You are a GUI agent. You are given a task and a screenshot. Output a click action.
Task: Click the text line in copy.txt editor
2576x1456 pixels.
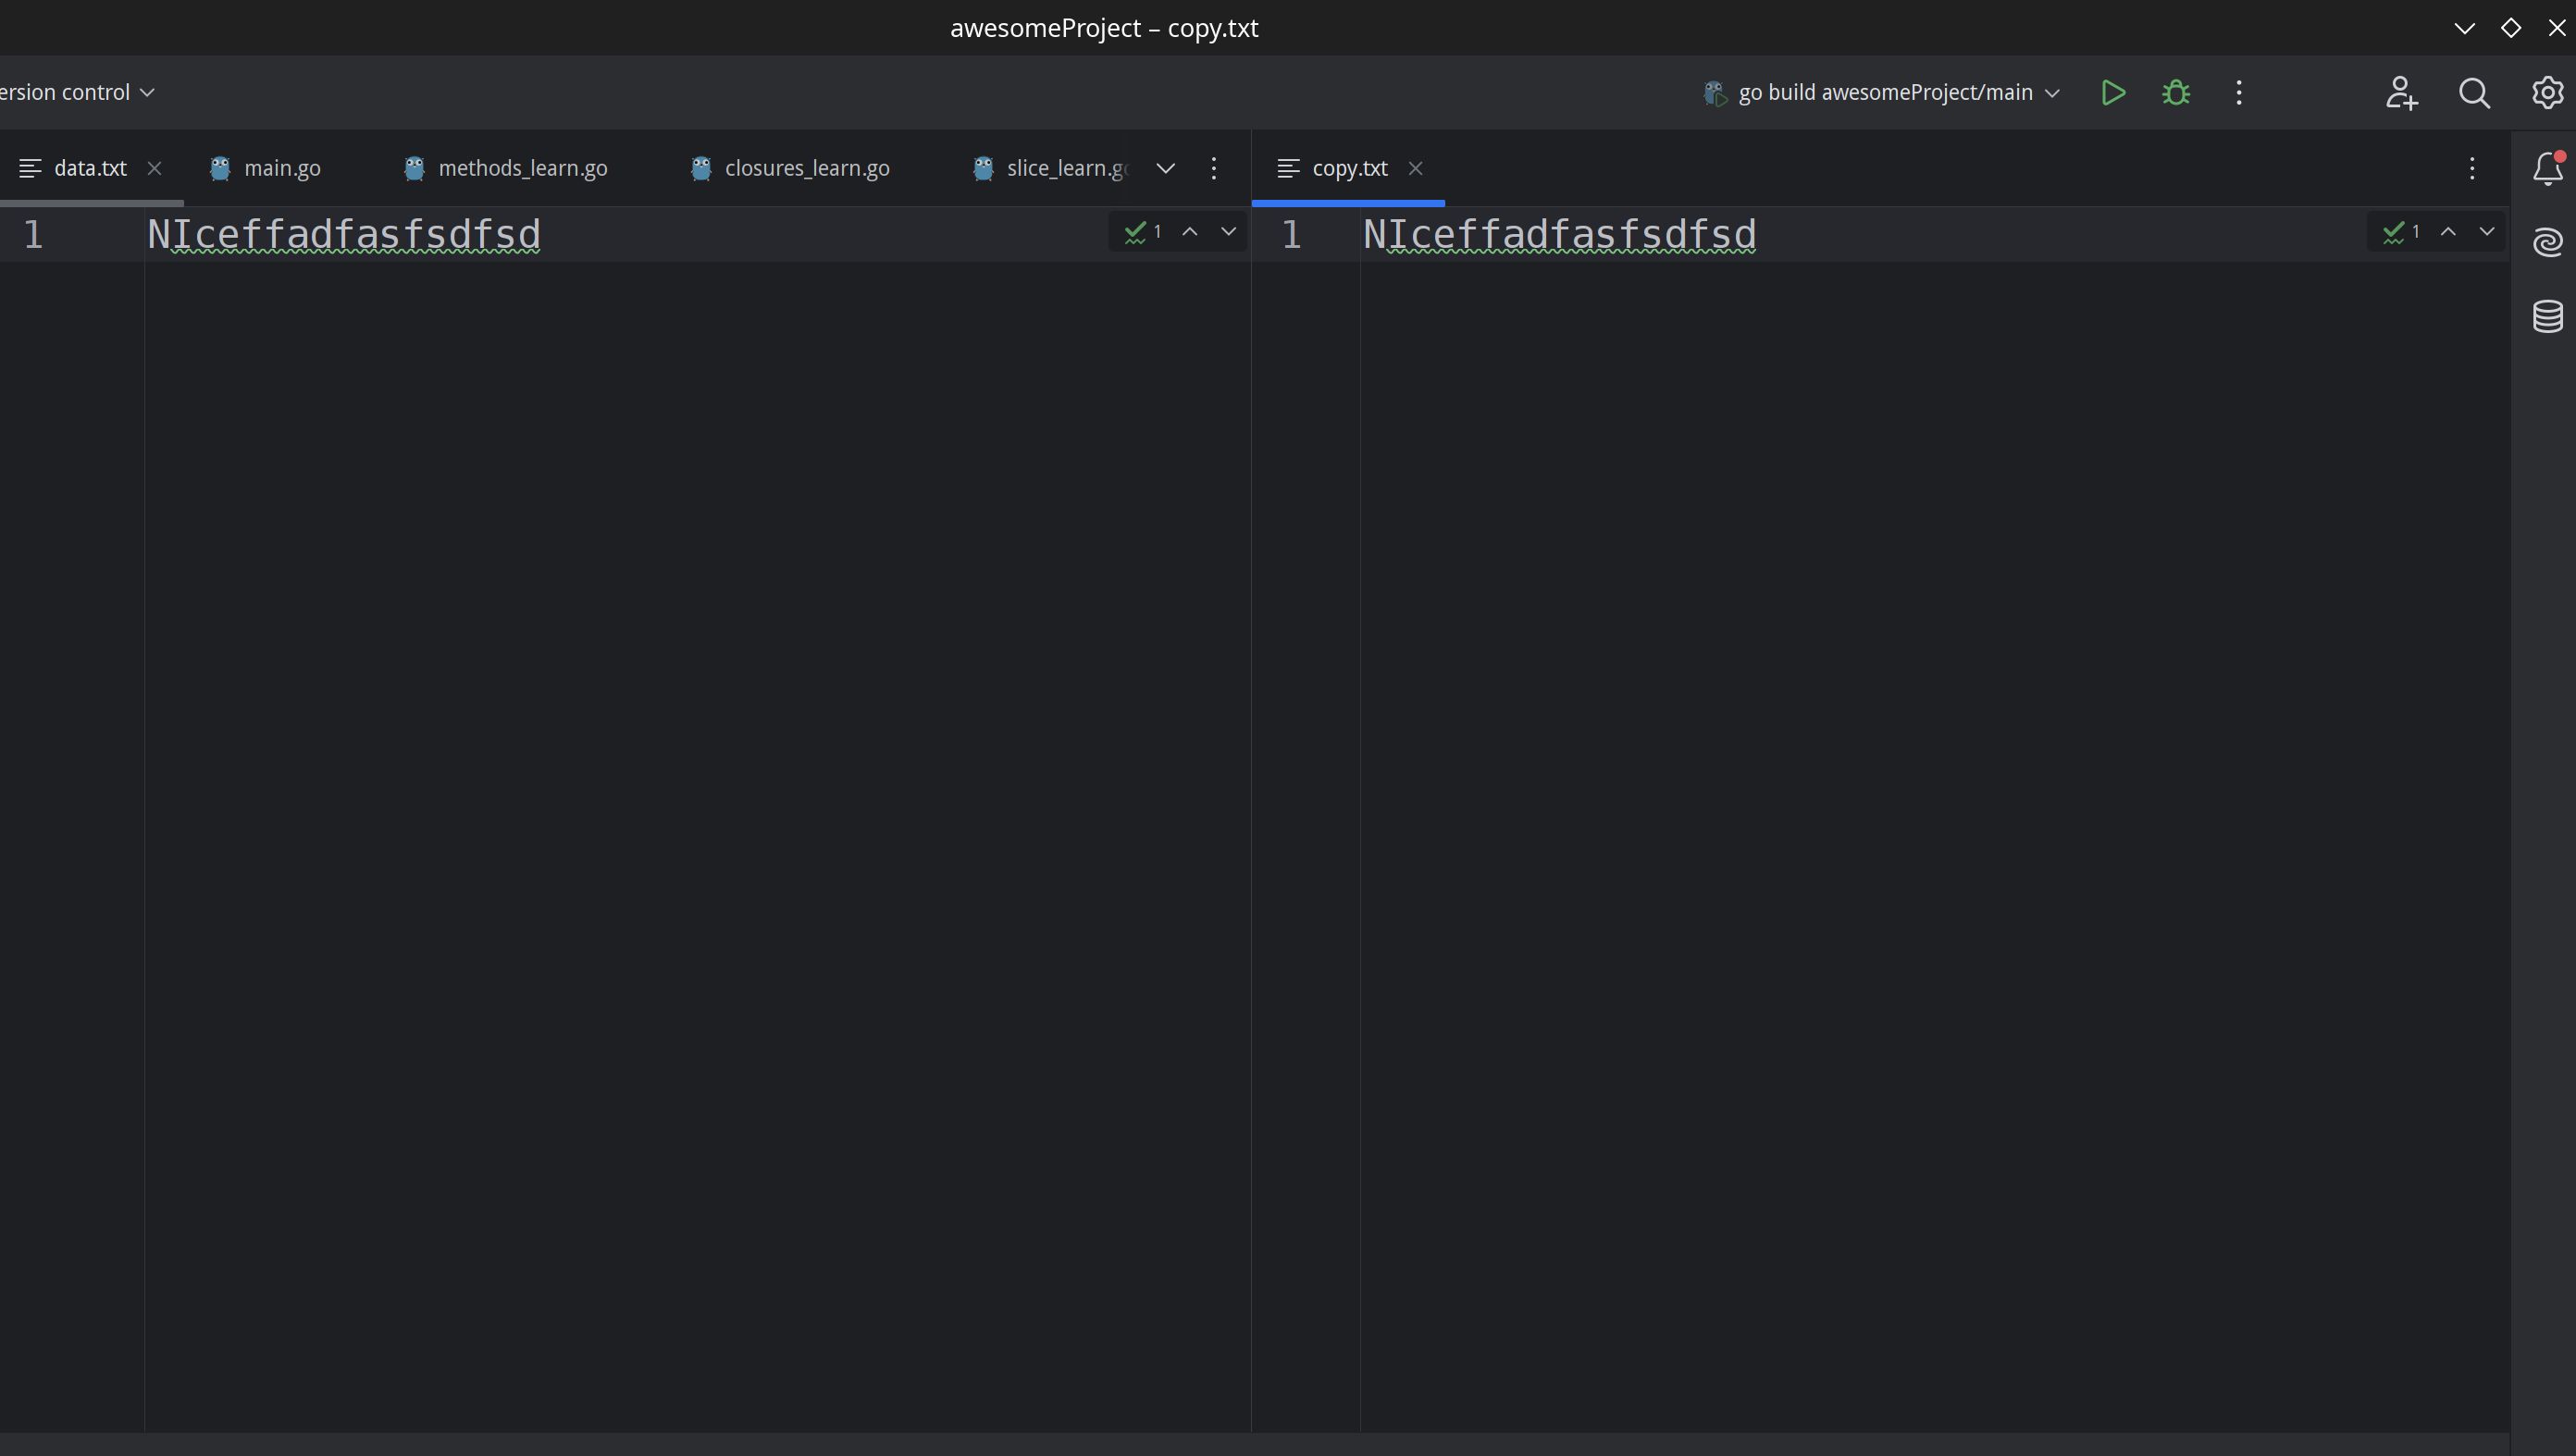(1559, 236)
